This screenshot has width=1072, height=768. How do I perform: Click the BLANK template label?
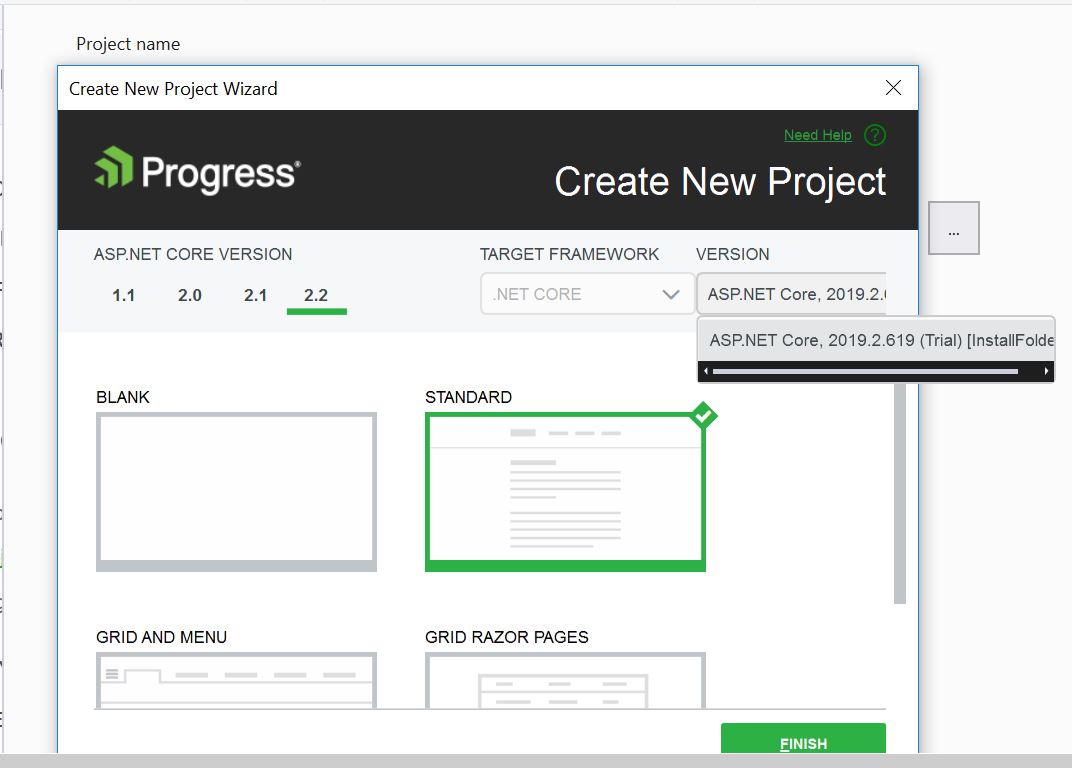pos(123,397)
